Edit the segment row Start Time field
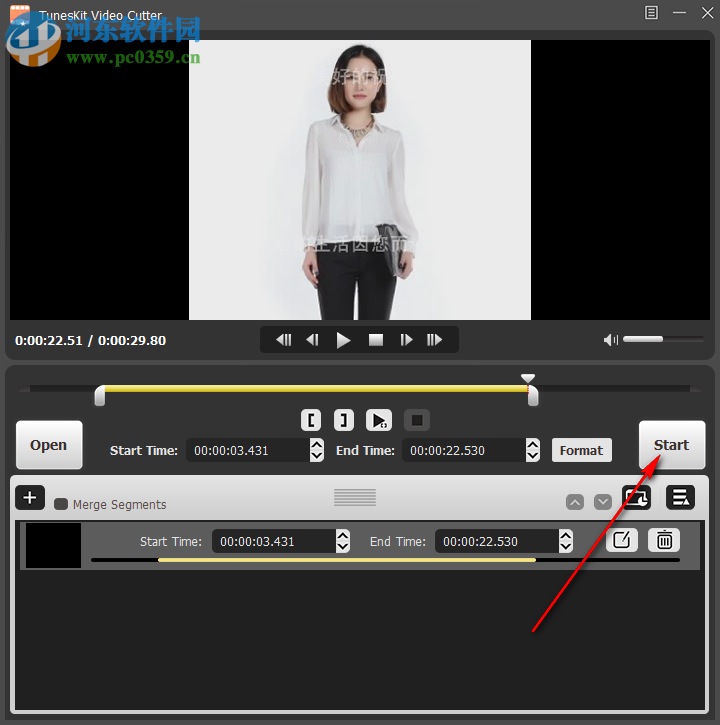The image size is (720, 725). (x=274, y=541)
